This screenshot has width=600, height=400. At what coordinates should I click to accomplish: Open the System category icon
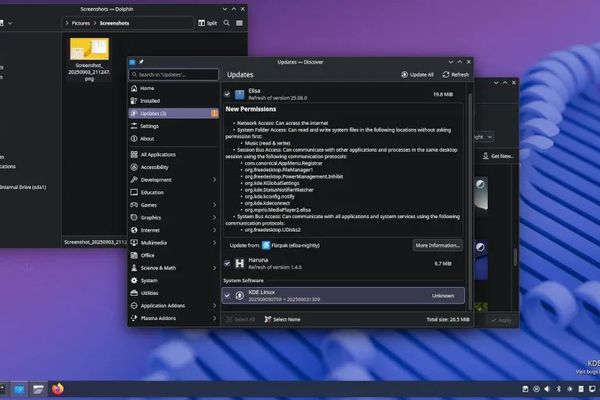point(134,281)
